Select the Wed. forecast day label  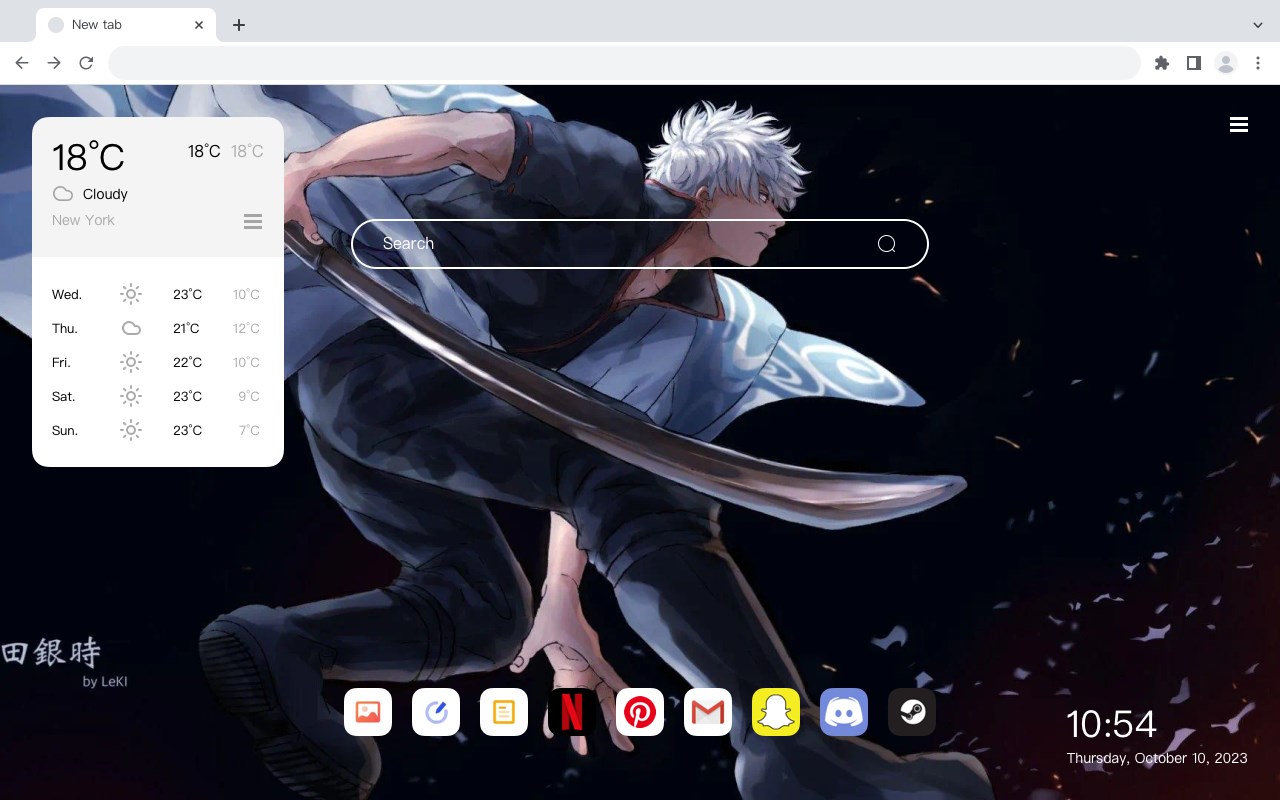[67, 294]
